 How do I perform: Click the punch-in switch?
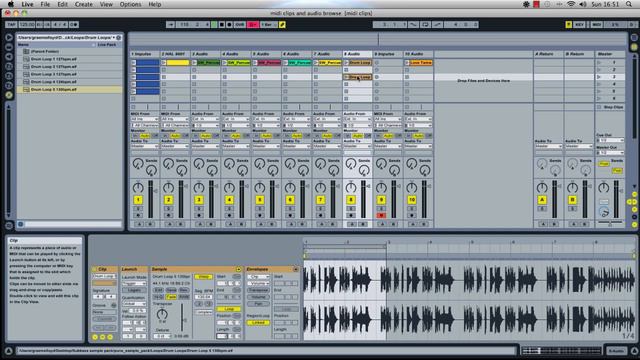click(x=413, y=24)
